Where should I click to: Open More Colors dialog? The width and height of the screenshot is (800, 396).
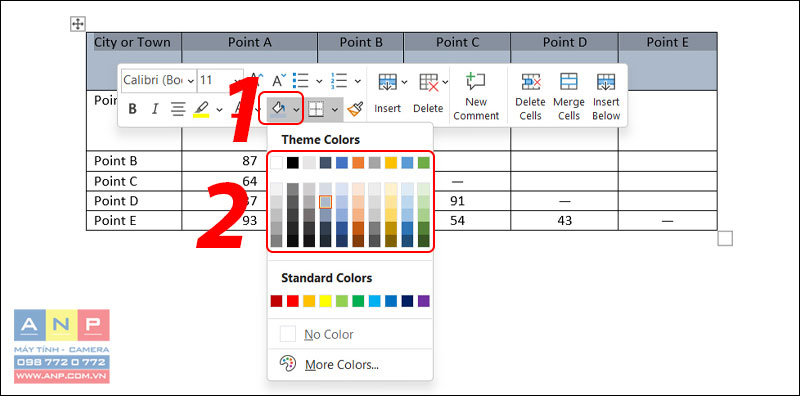pos(342,365)
